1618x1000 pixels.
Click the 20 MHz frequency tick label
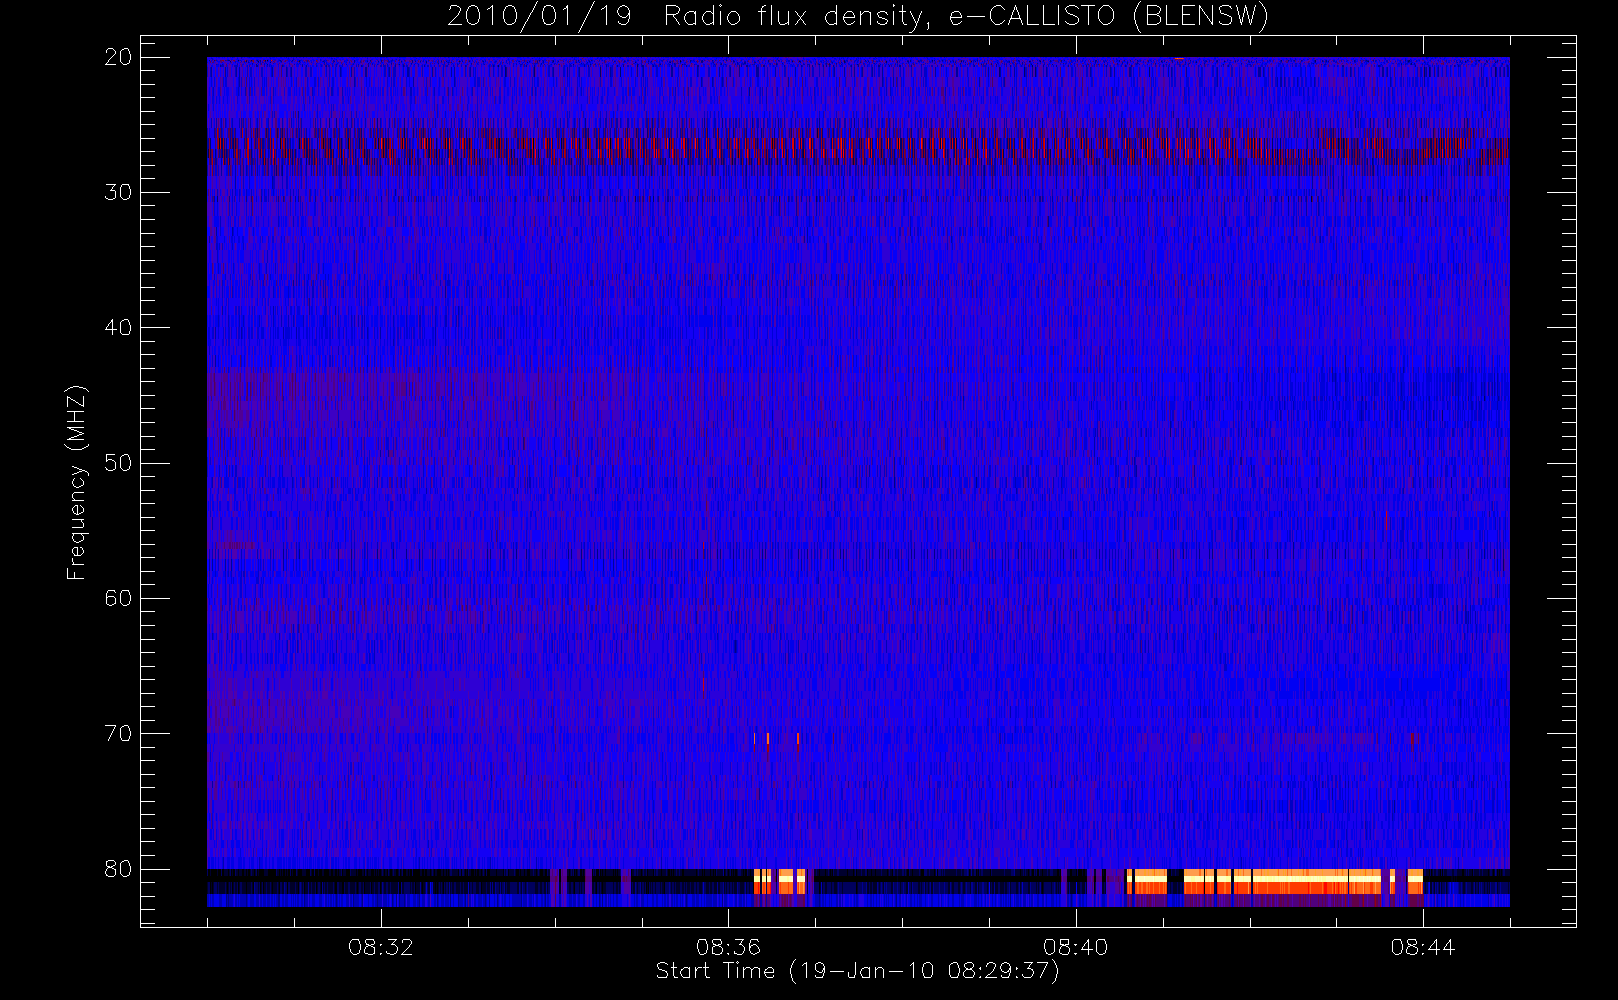(x=118, y=57)
